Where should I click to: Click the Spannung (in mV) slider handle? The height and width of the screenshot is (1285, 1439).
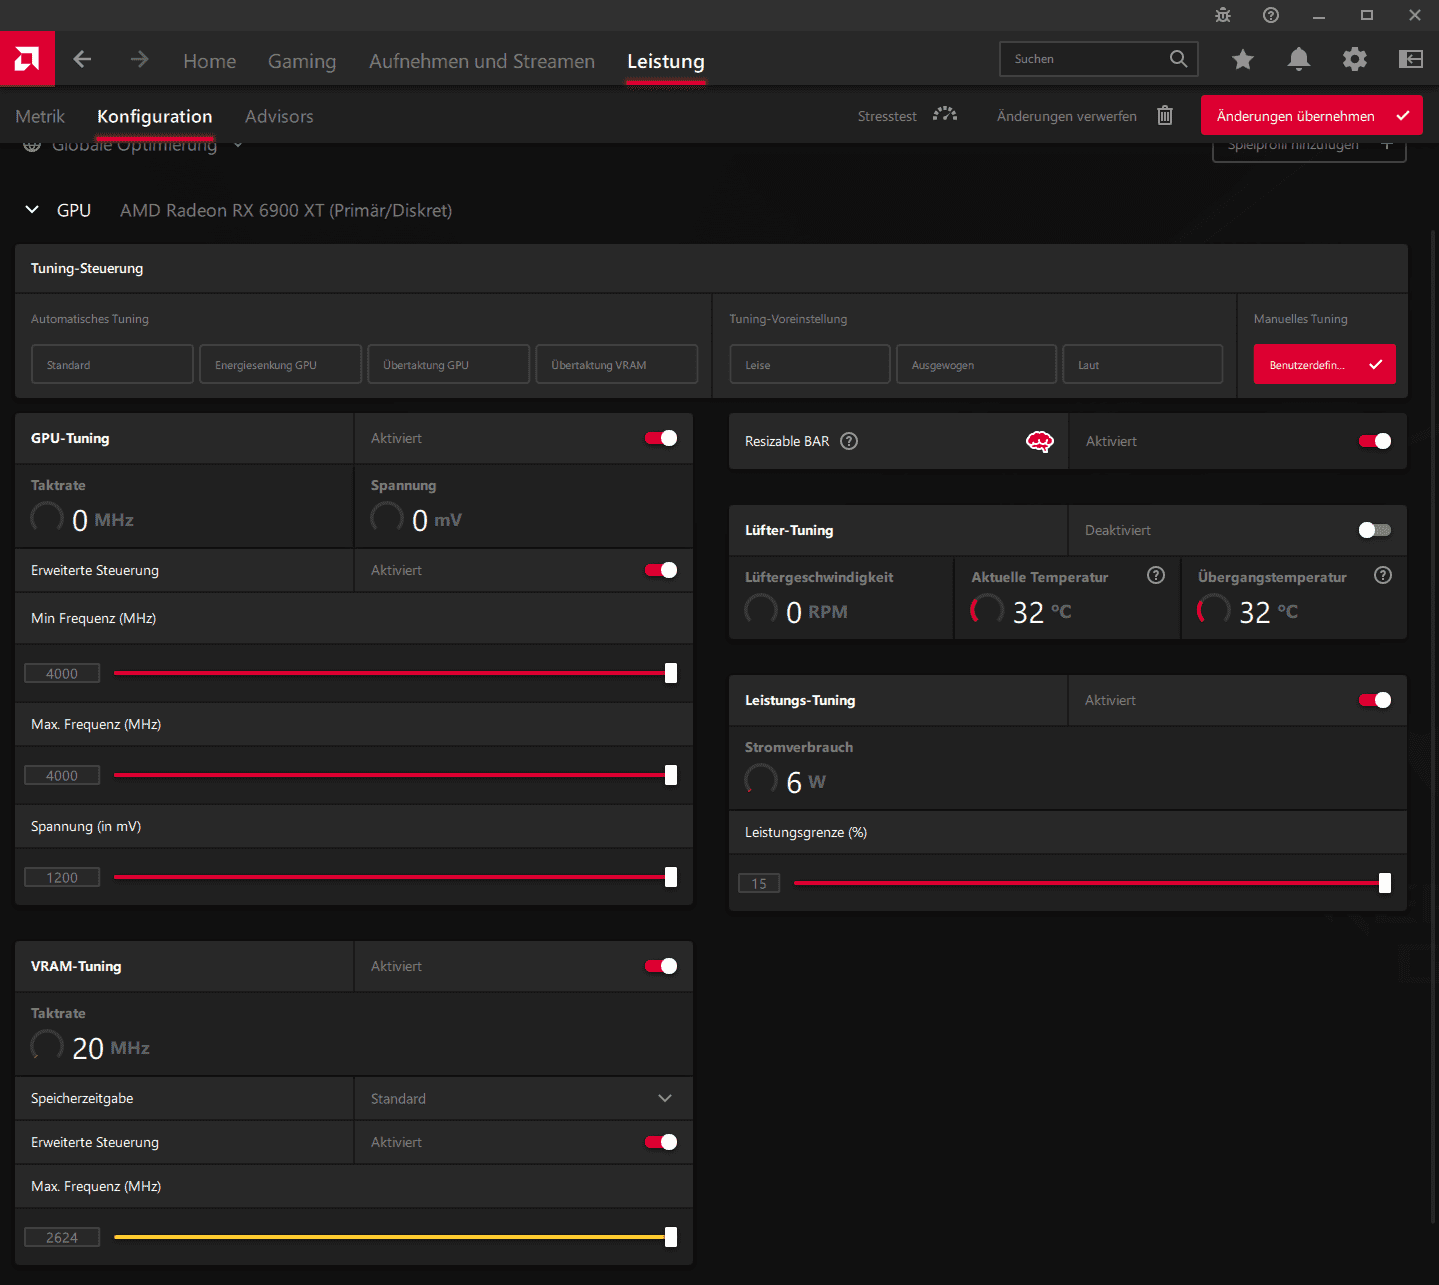click(x=671, y=877)
